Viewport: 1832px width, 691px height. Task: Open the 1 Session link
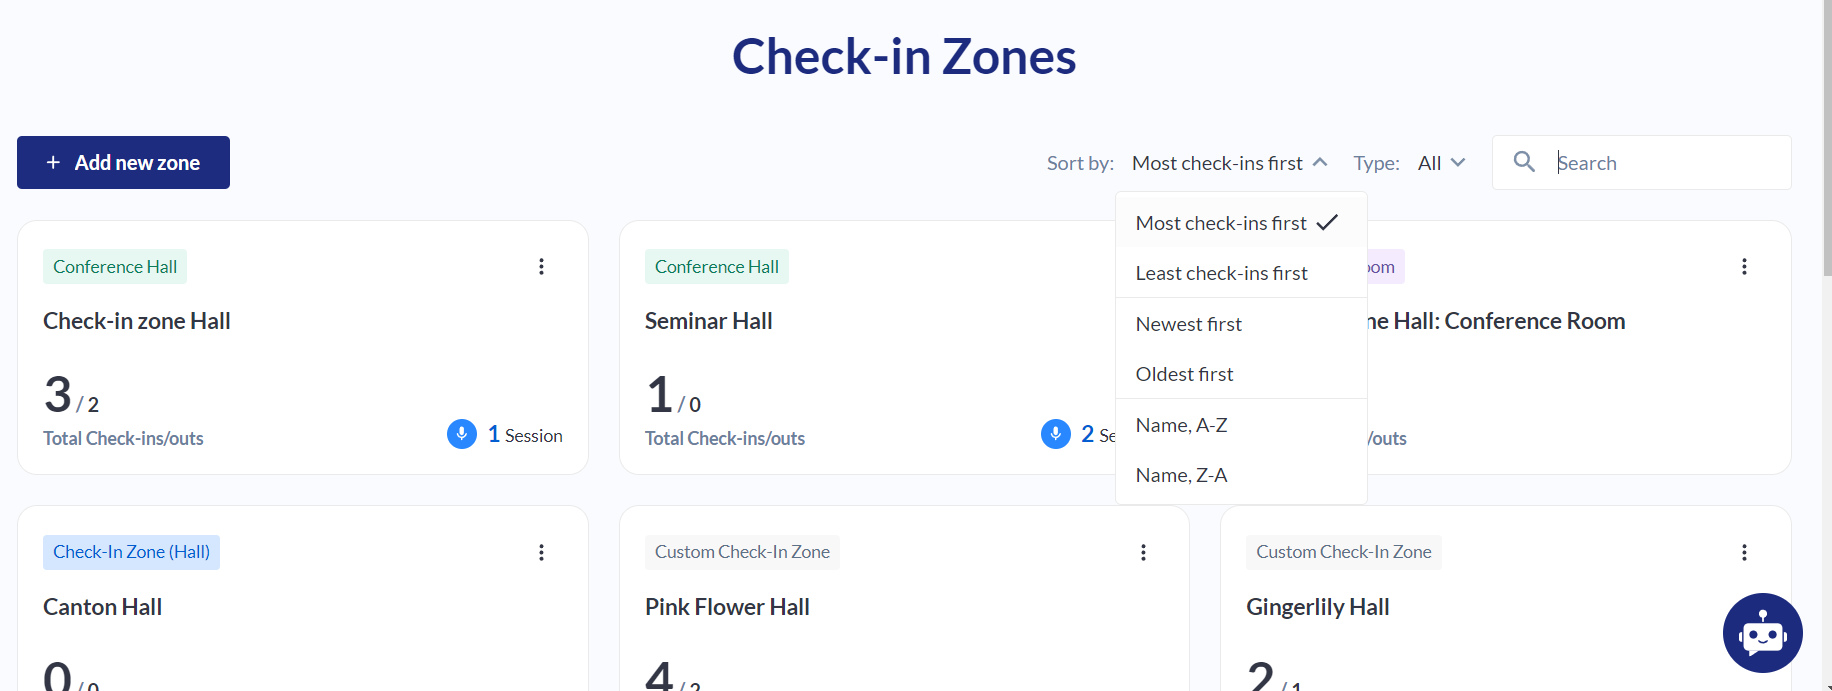pos(525,435)
